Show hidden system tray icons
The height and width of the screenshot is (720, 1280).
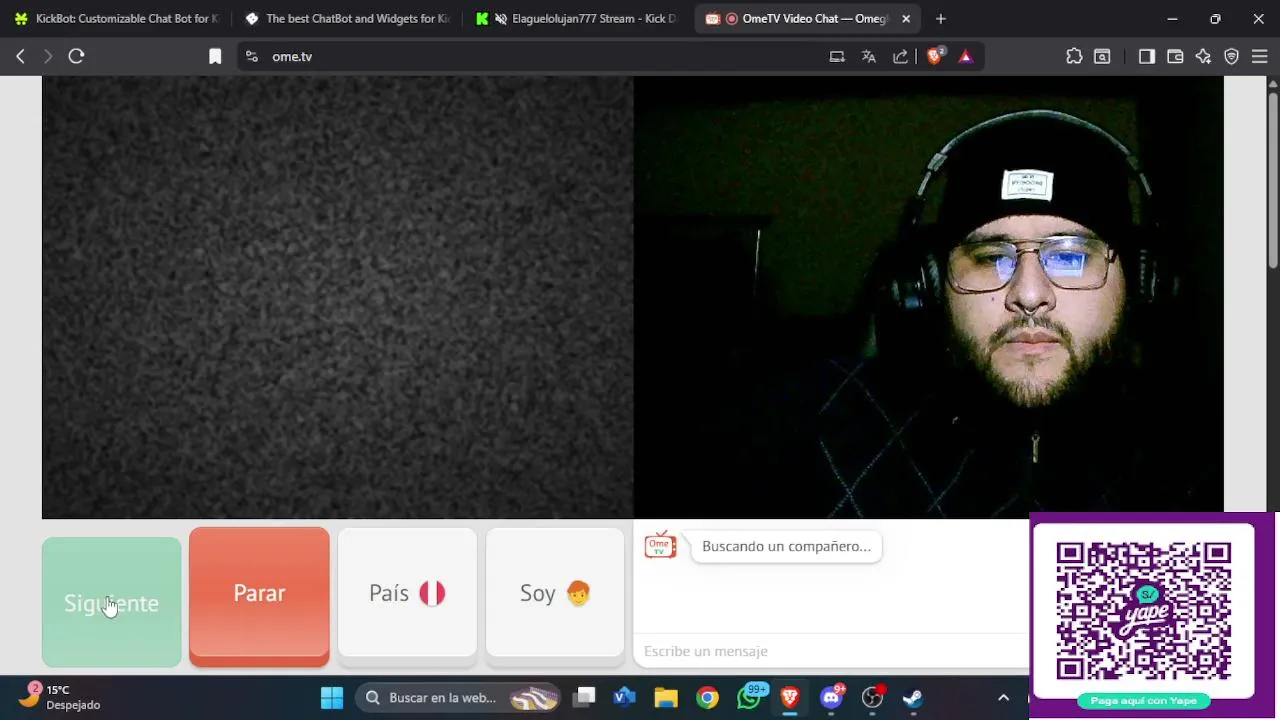coord(1004,698)
